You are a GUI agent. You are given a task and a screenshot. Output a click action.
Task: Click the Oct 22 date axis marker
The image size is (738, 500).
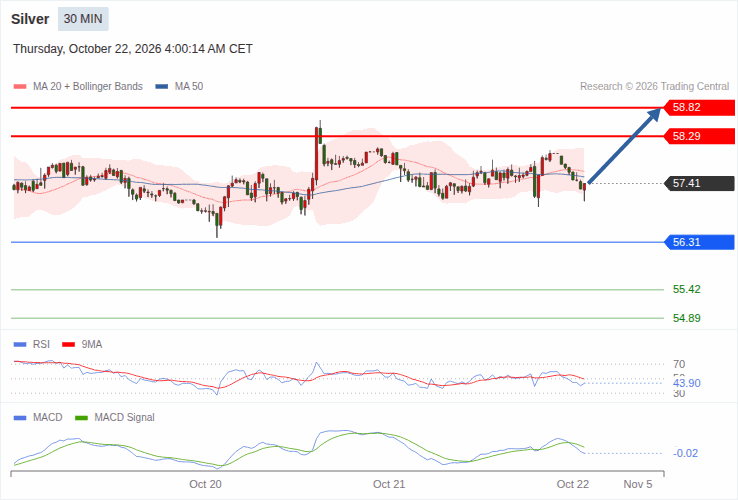pos(572,484)
